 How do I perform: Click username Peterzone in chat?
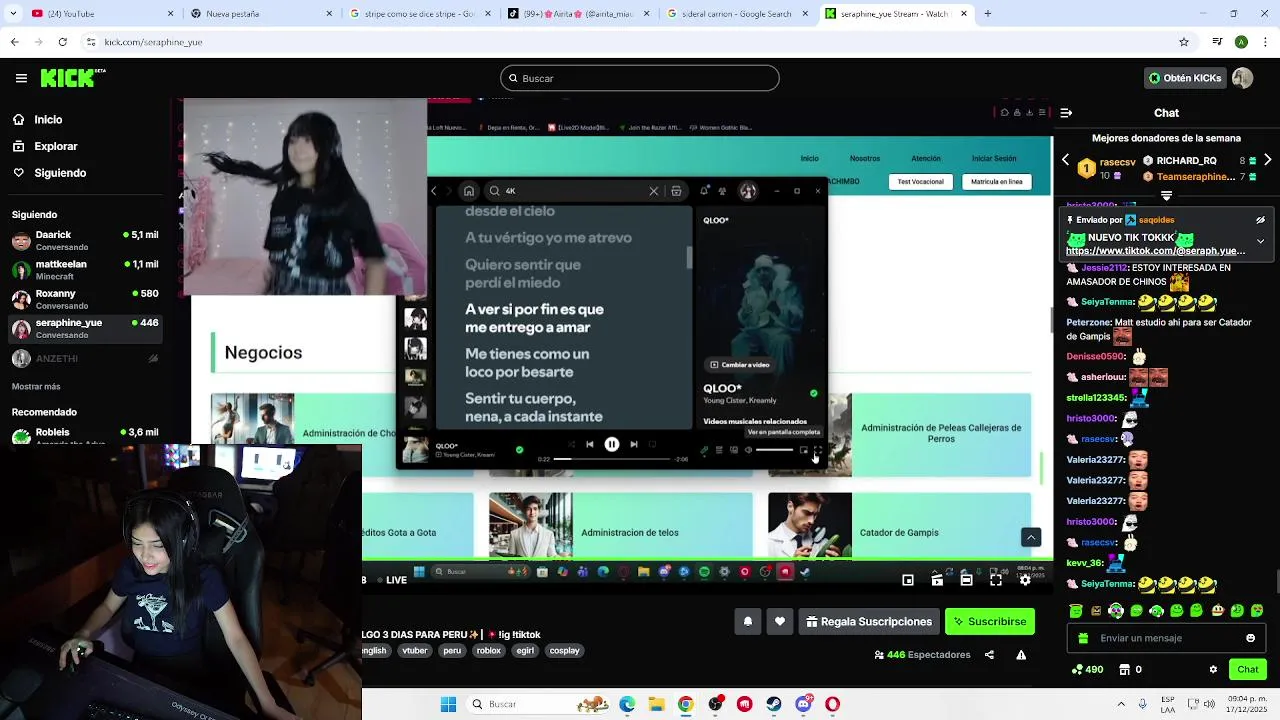[1088, 322]
